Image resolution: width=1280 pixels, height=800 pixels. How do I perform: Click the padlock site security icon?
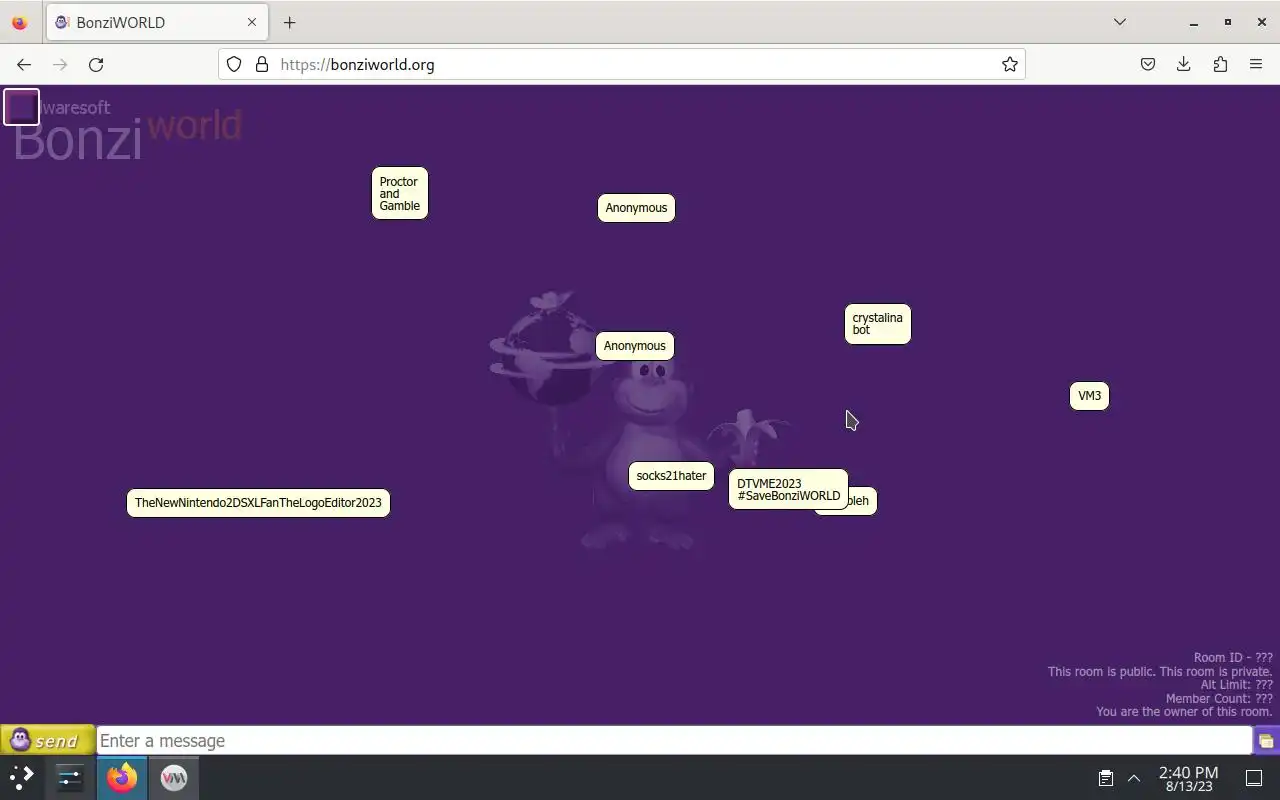tap(262, 64)
